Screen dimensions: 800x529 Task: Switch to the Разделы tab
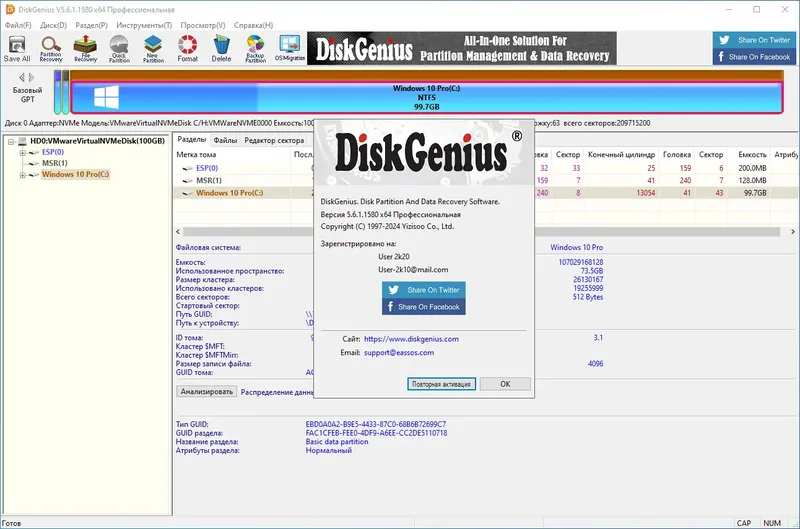pyautogui.click(x=191, y=139)
